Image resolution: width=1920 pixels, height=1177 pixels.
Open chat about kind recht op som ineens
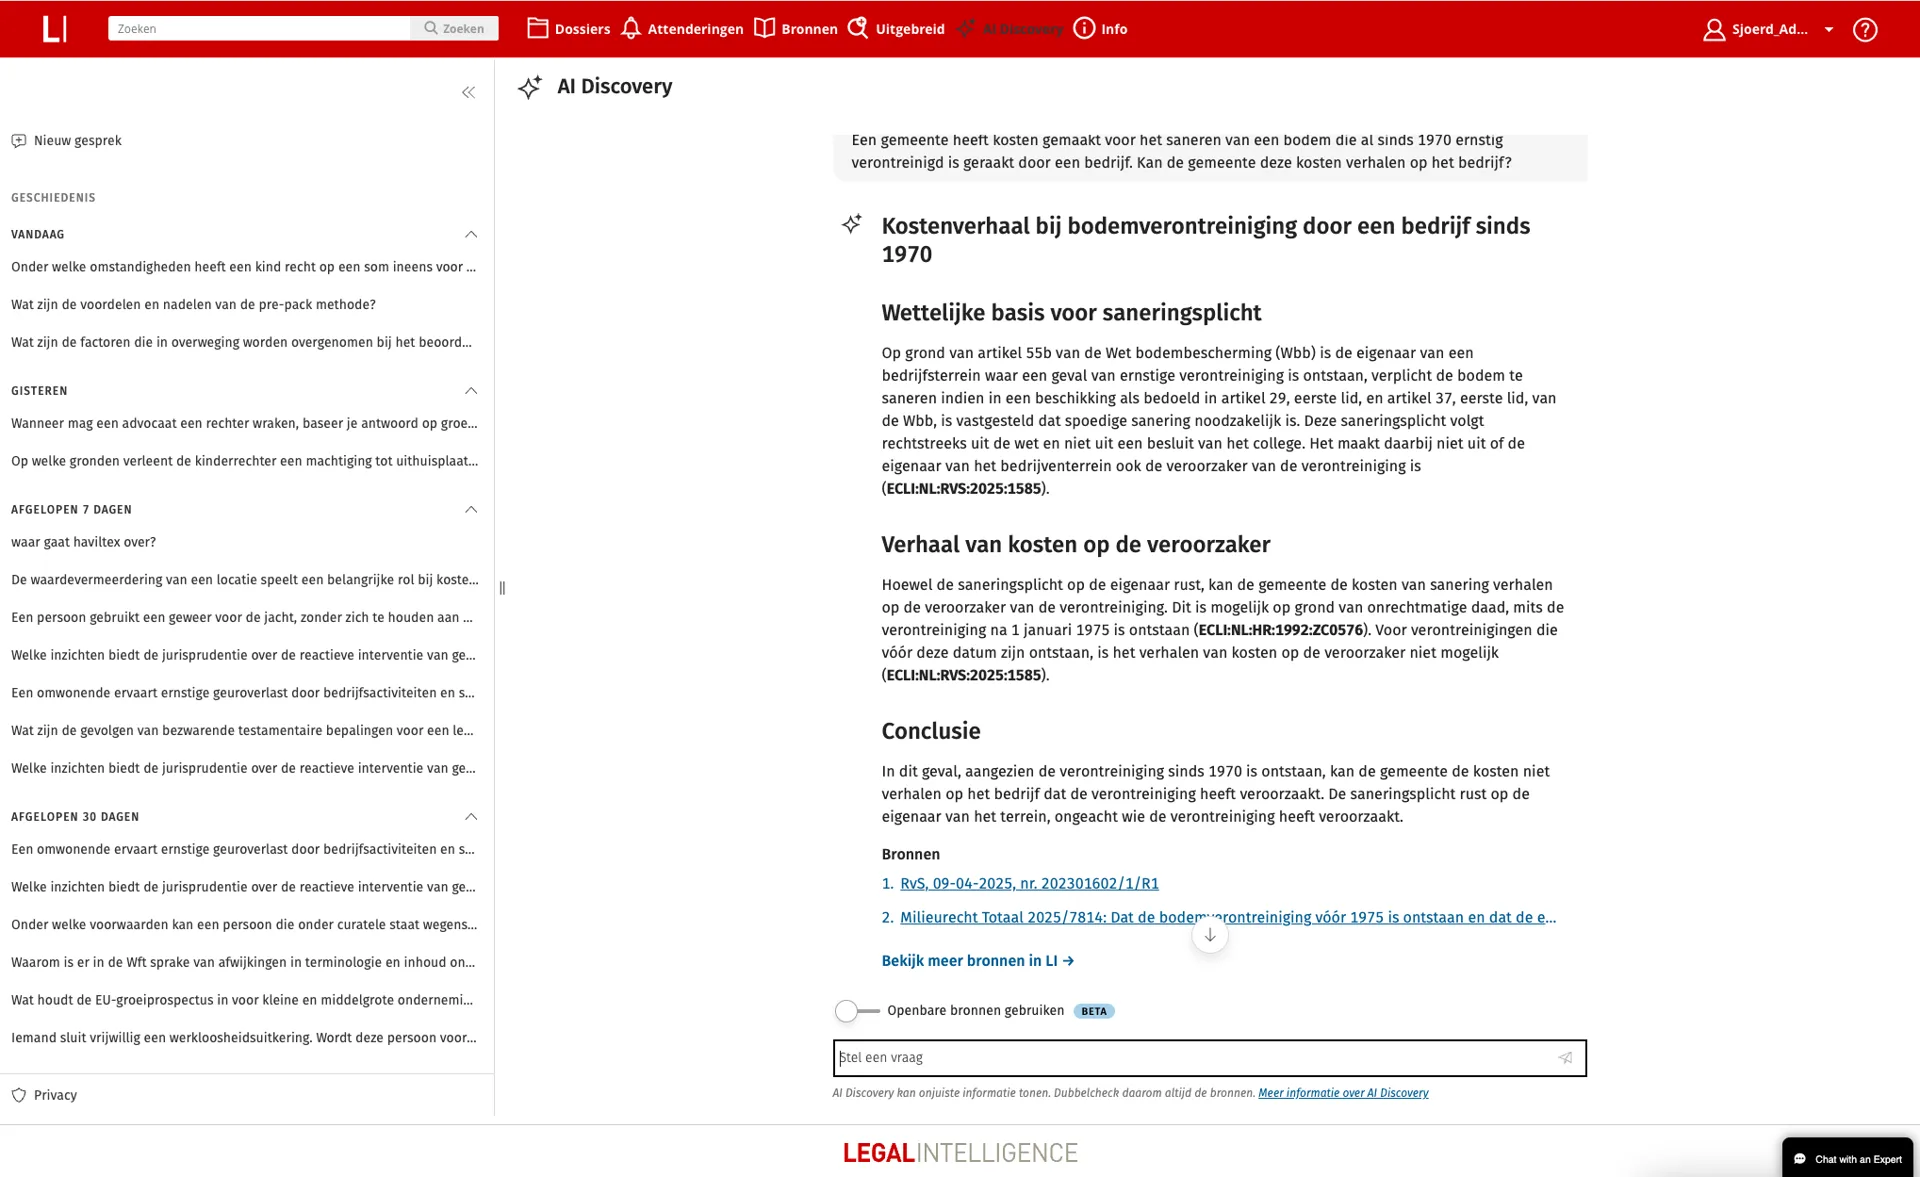tap(244, 267)
